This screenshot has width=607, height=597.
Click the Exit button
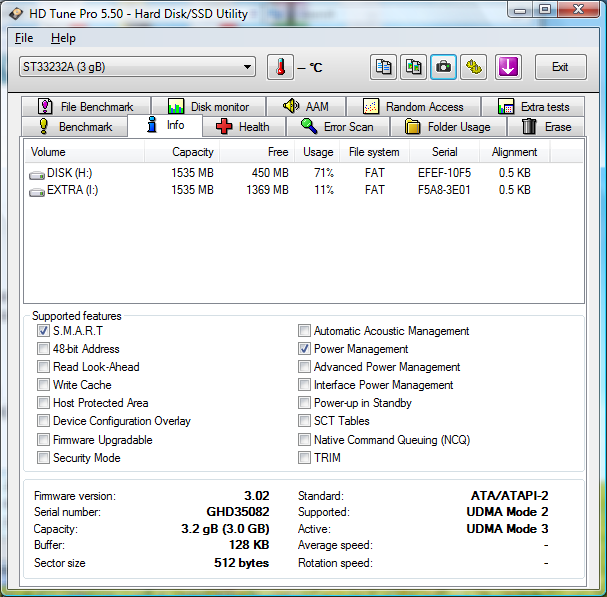coord(561,67)
